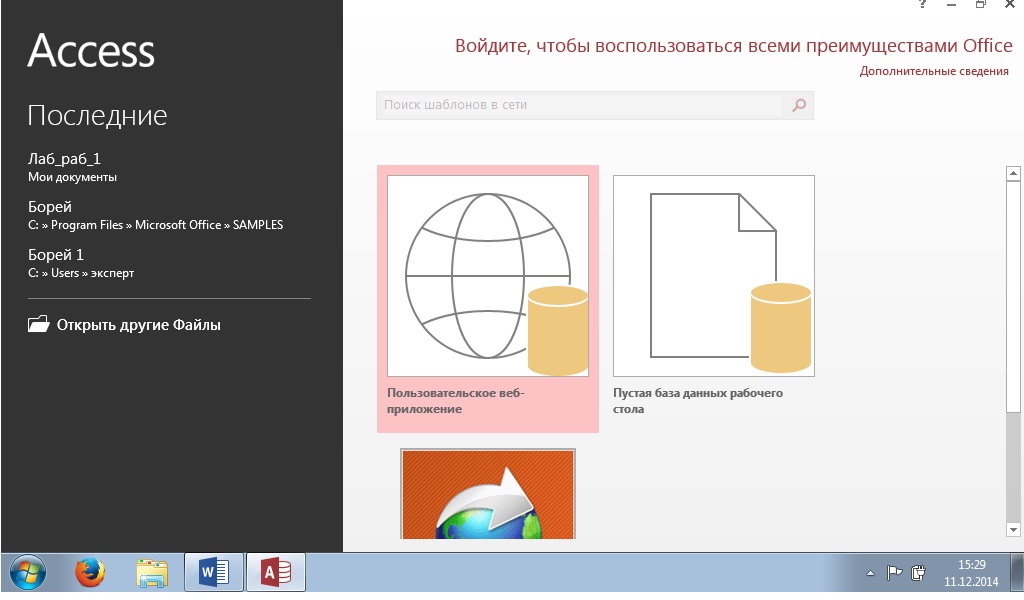1024x600 pixels.
Task: Click the Последние heading
Action: coord(97,116)
